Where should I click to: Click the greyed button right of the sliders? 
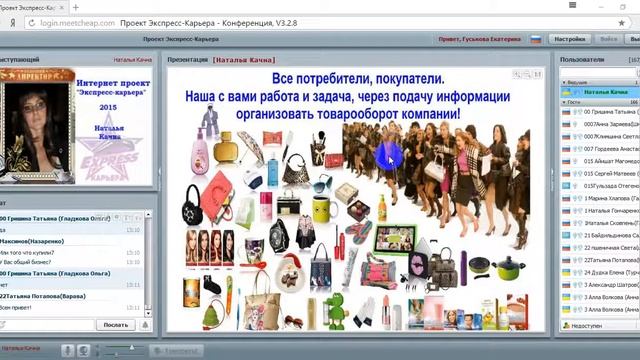point(176,351)
